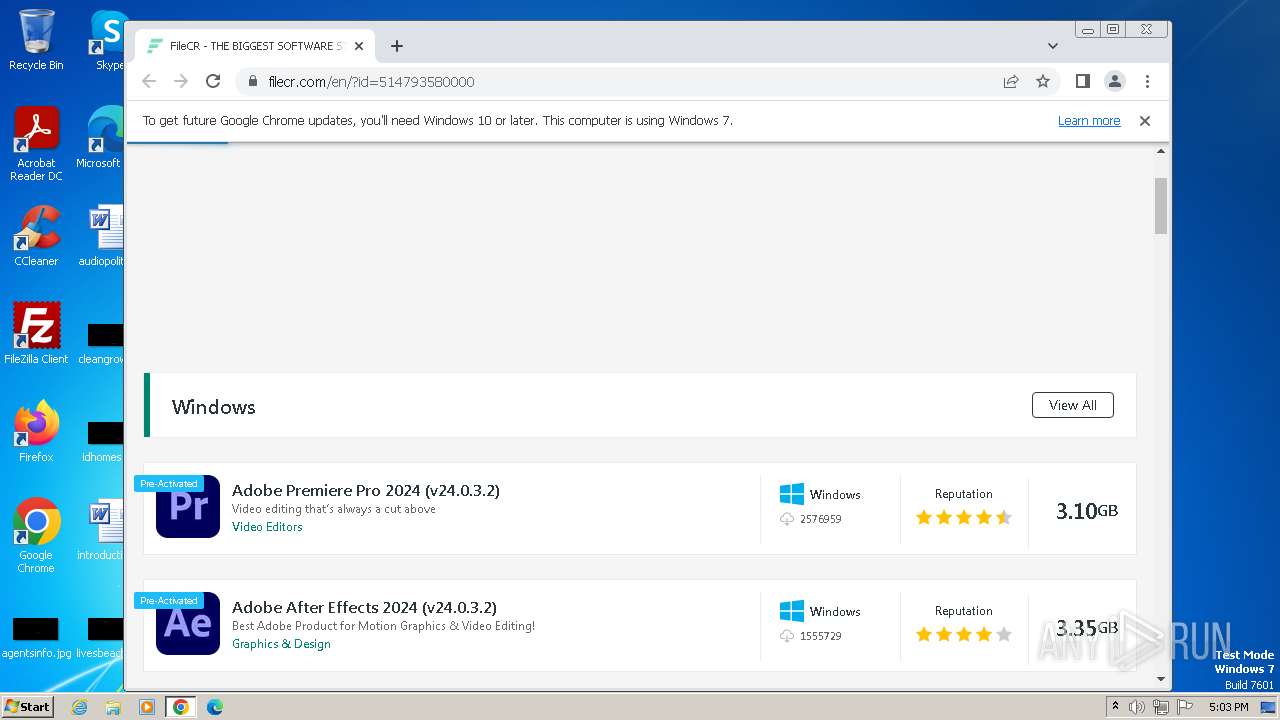This screenshot has height=720, width=1280.
Task: Open the Video Editors category link
Action: coord(267,527)
